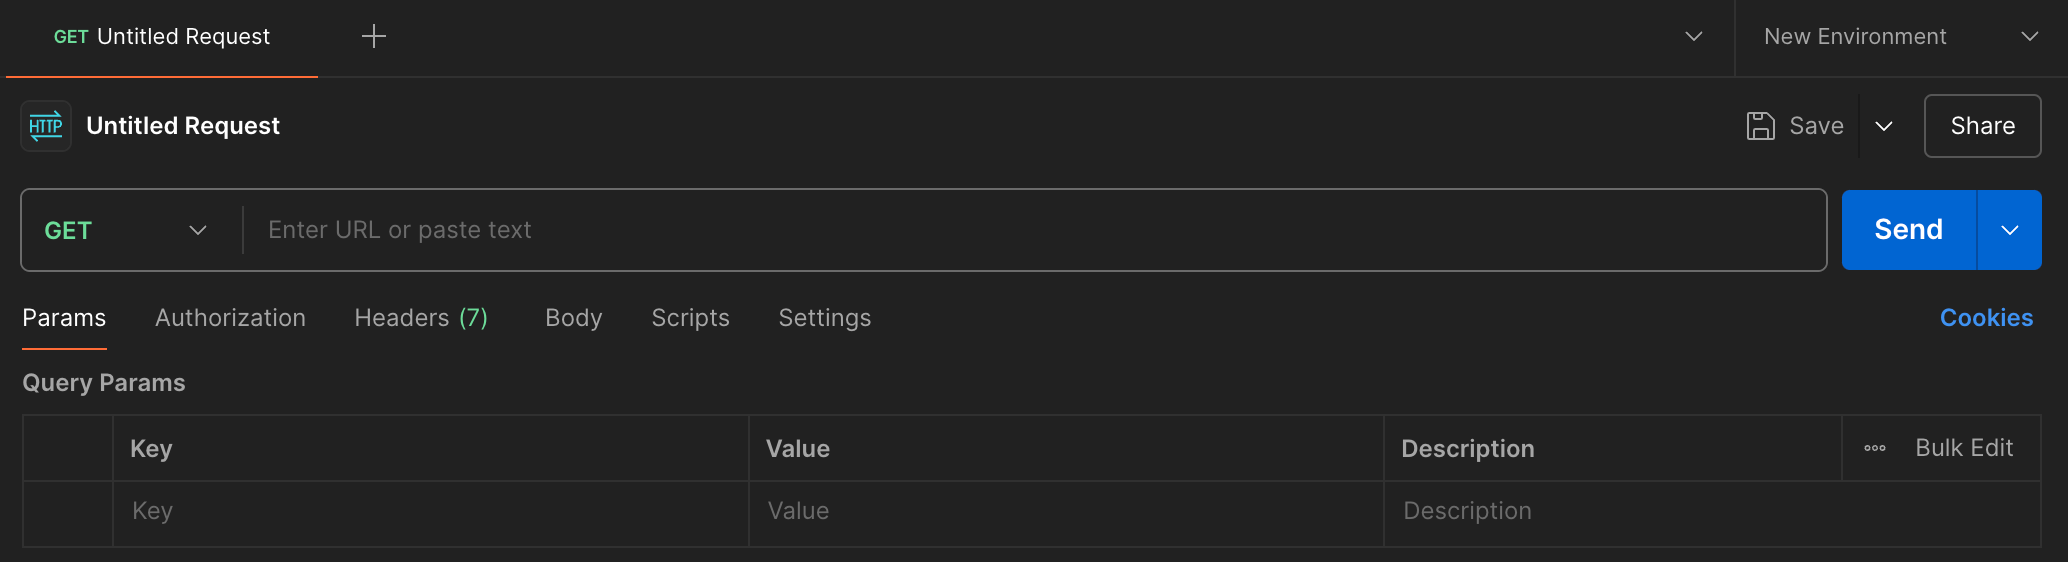Expand the Send button dropdown arrow

[x=2010, y=230]
